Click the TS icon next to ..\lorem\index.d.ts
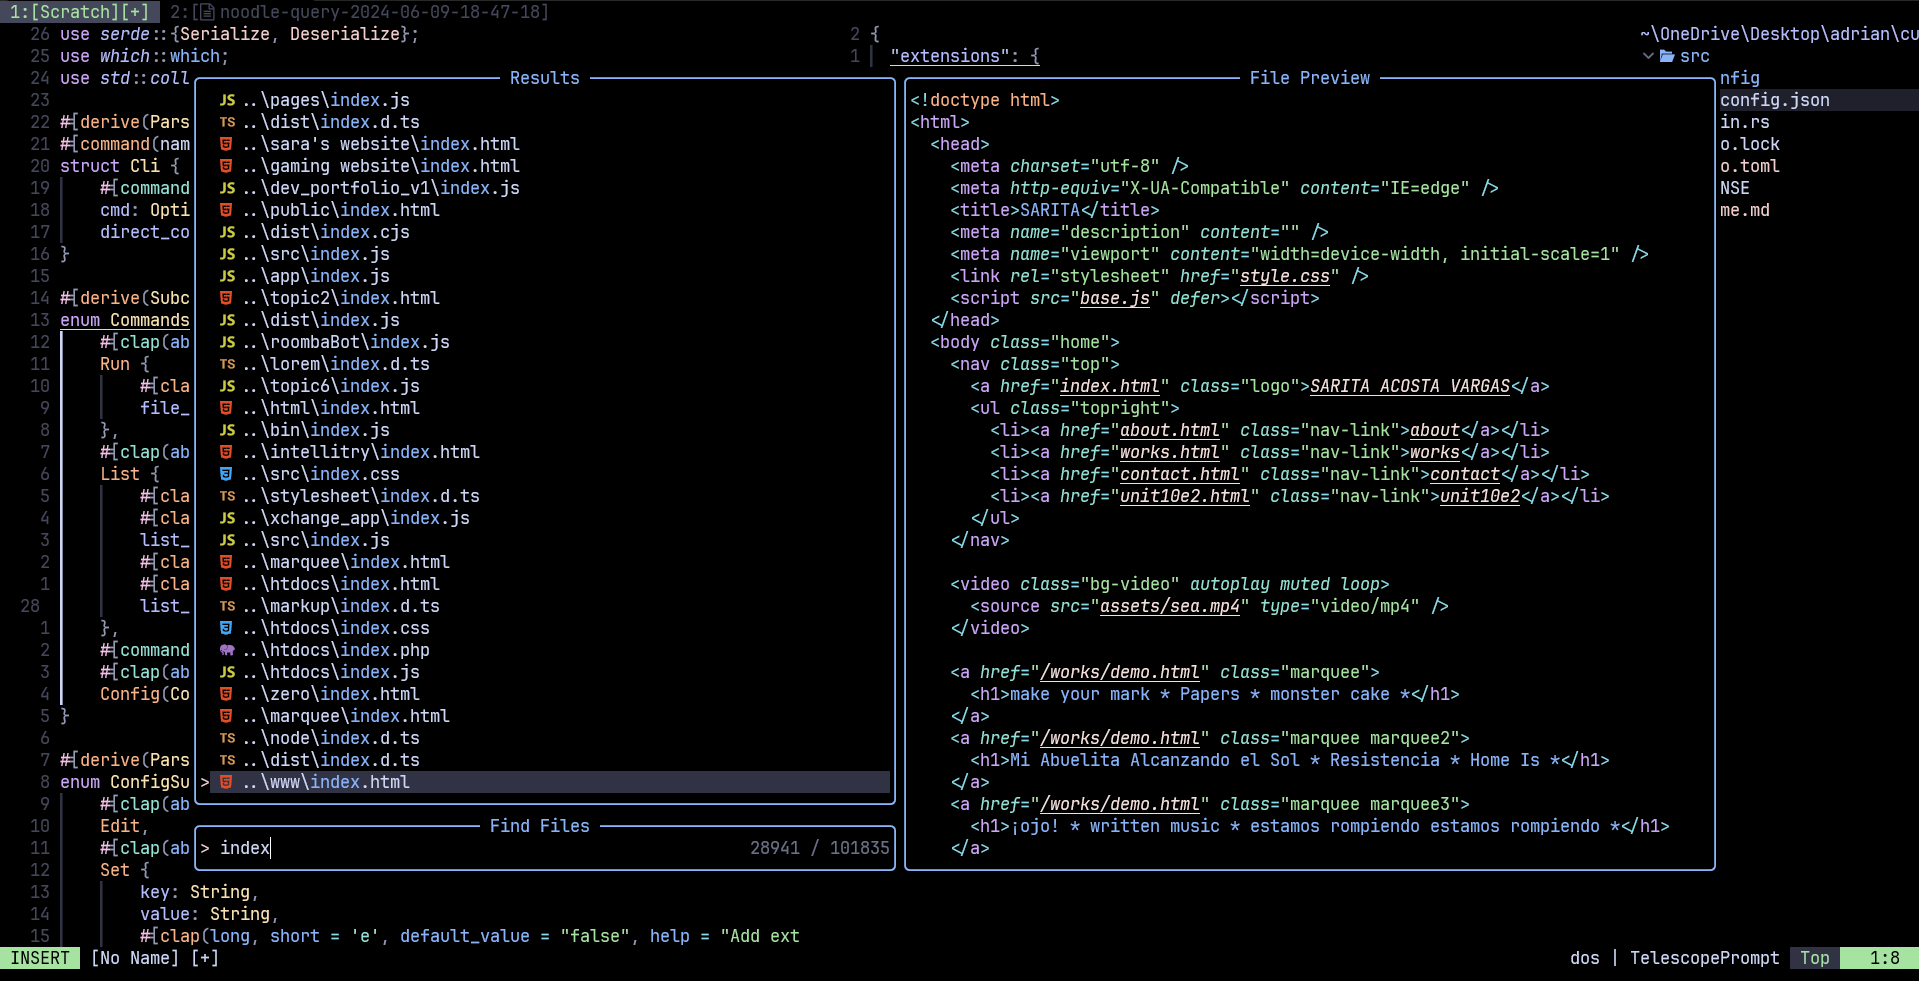 pos(227,364)
